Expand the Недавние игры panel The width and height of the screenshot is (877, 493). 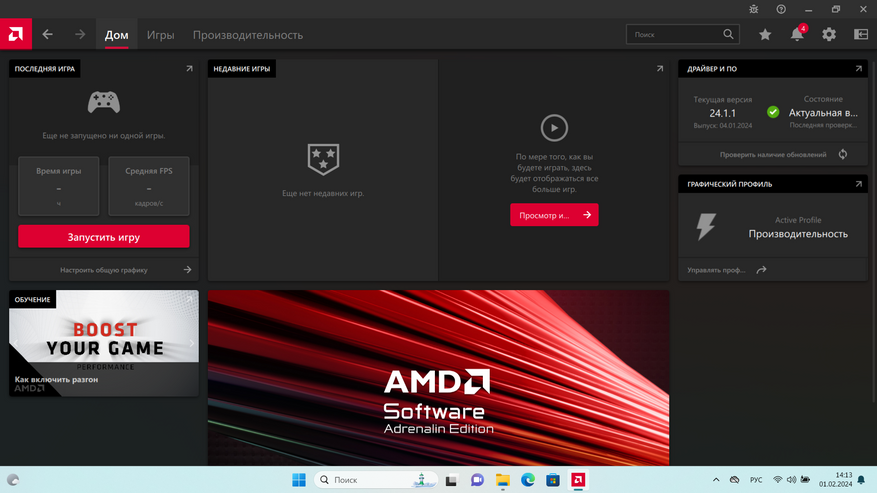click(659, 68)
